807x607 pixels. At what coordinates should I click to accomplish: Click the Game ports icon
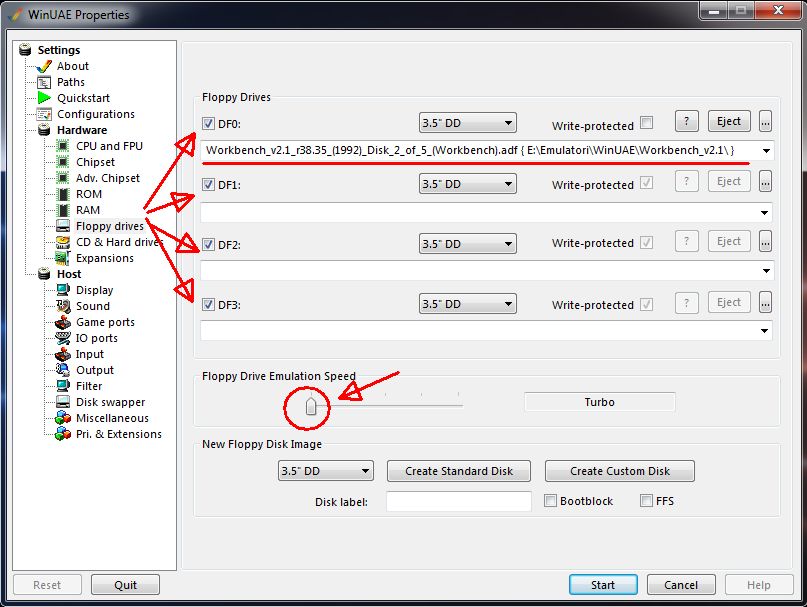(x=63, y=322)
